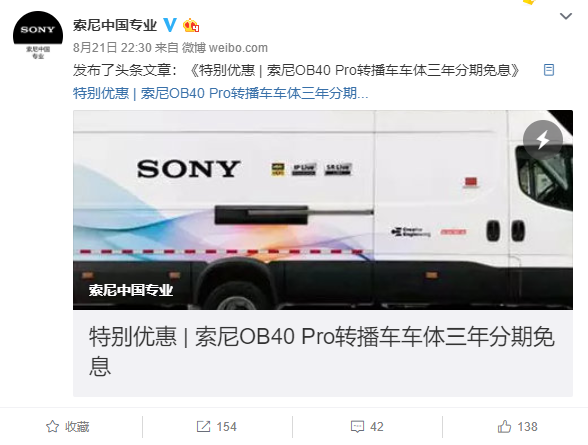Open the 42 comments section
Screen dimensions: 588x445
tap(367, 427)
